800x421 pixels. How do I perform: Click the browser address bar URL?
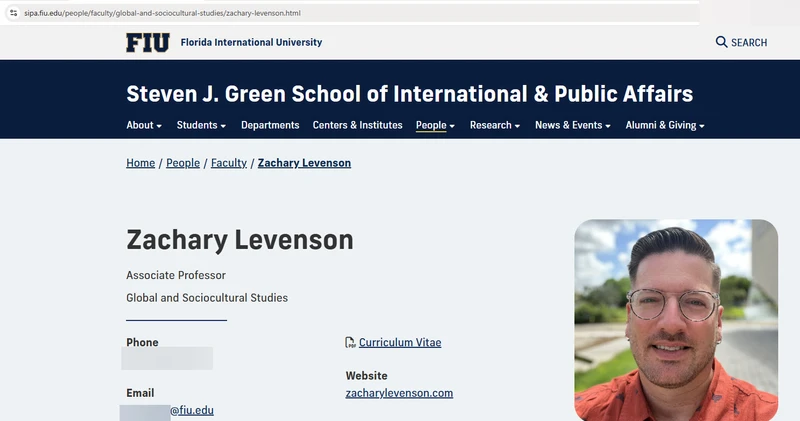tap(162, 13)
